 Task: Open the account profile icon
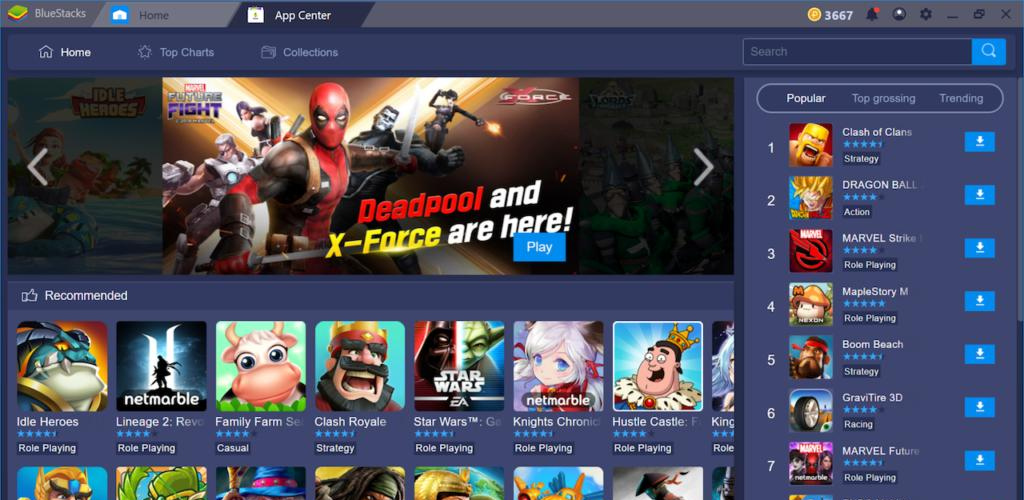pos(899,14)
